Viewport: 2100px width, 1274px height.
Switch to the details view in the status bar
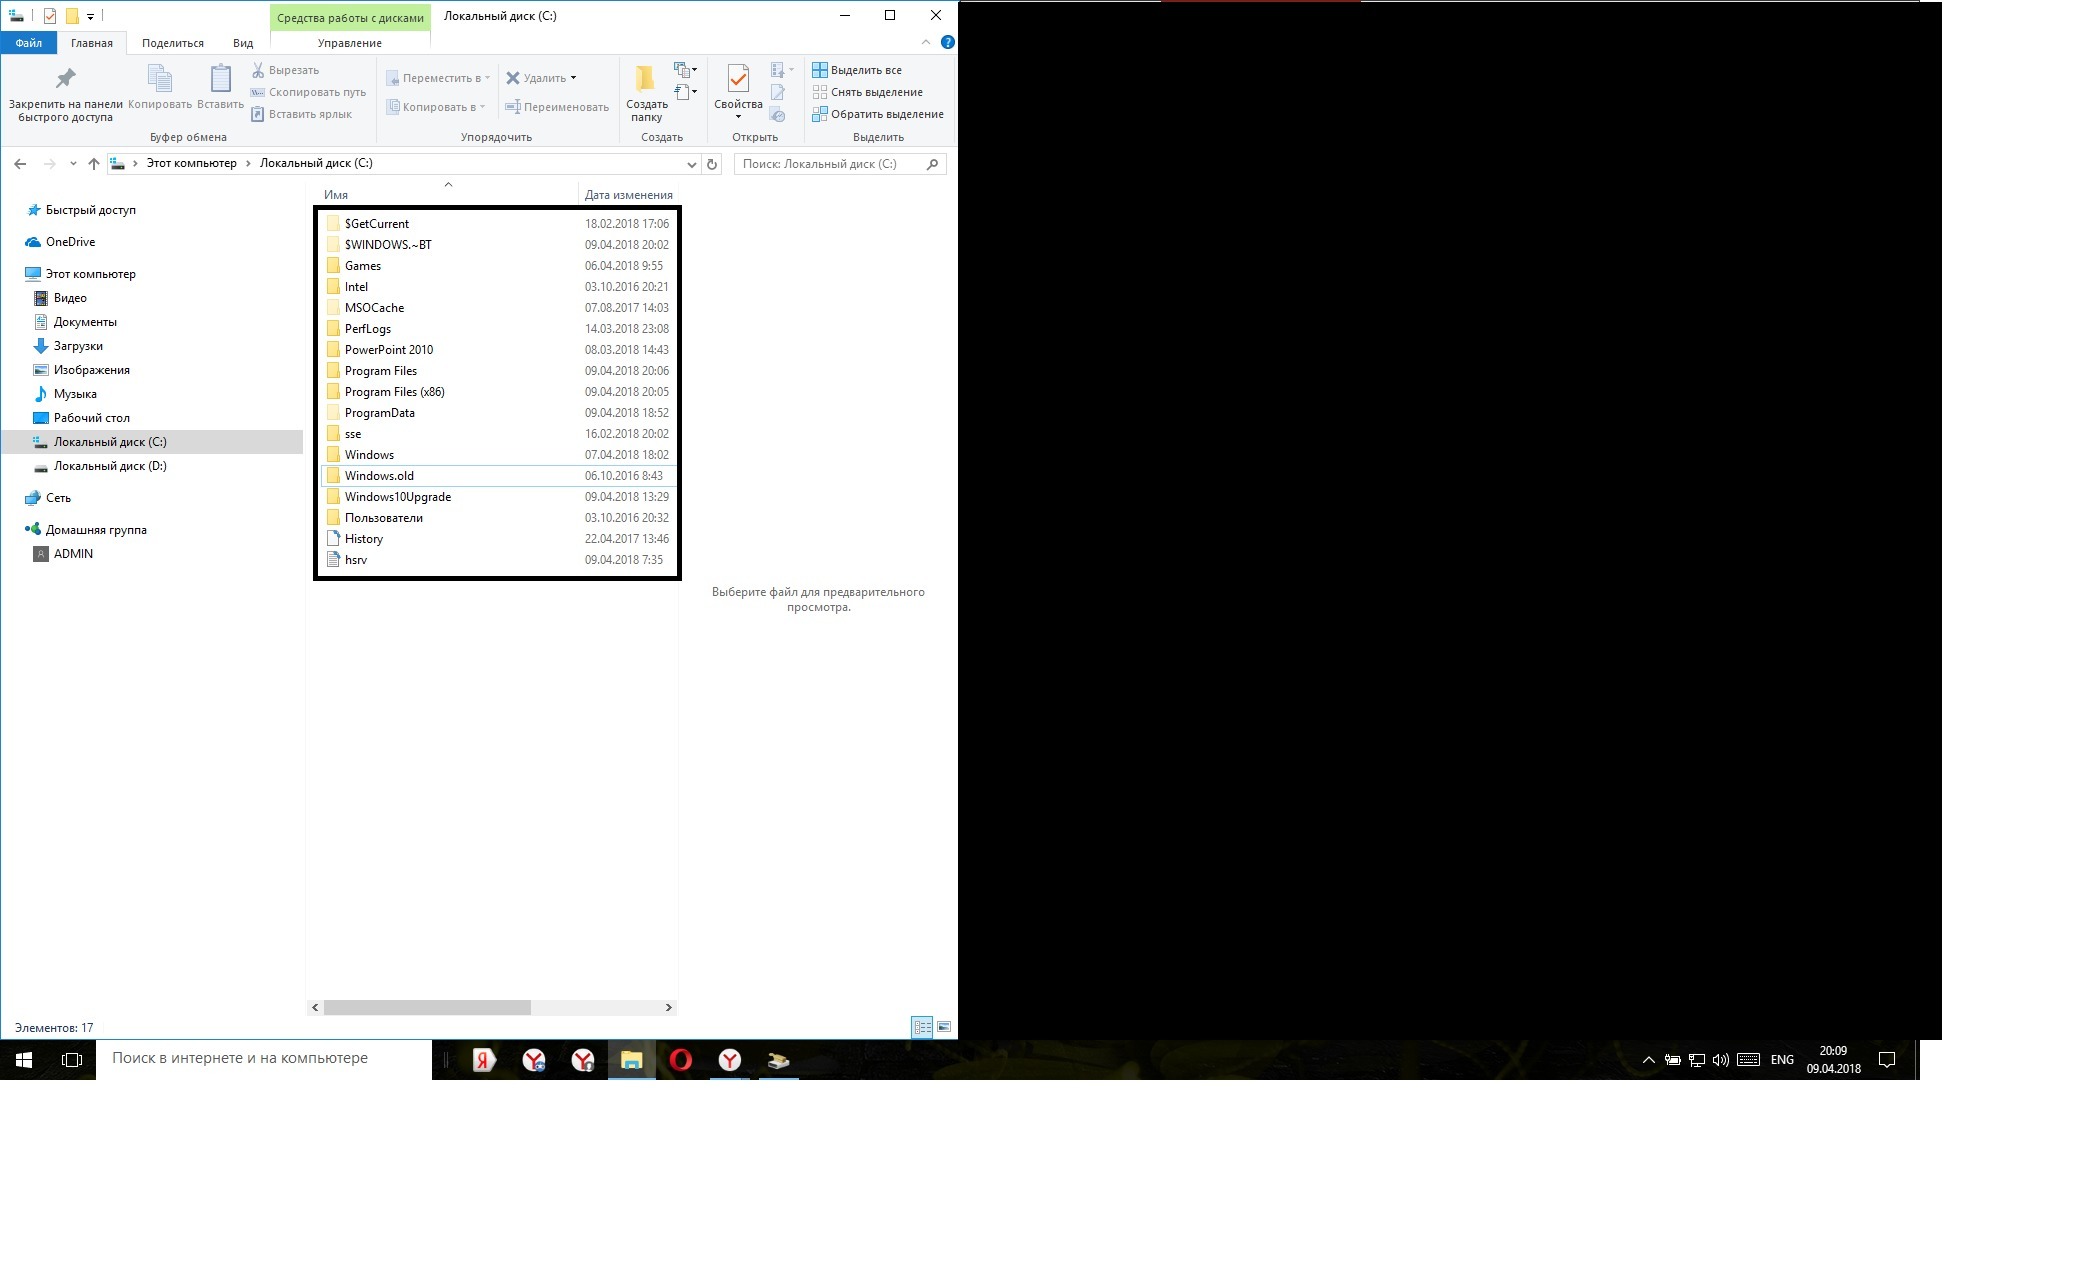pyautogui.click(x=922, y=1027)
